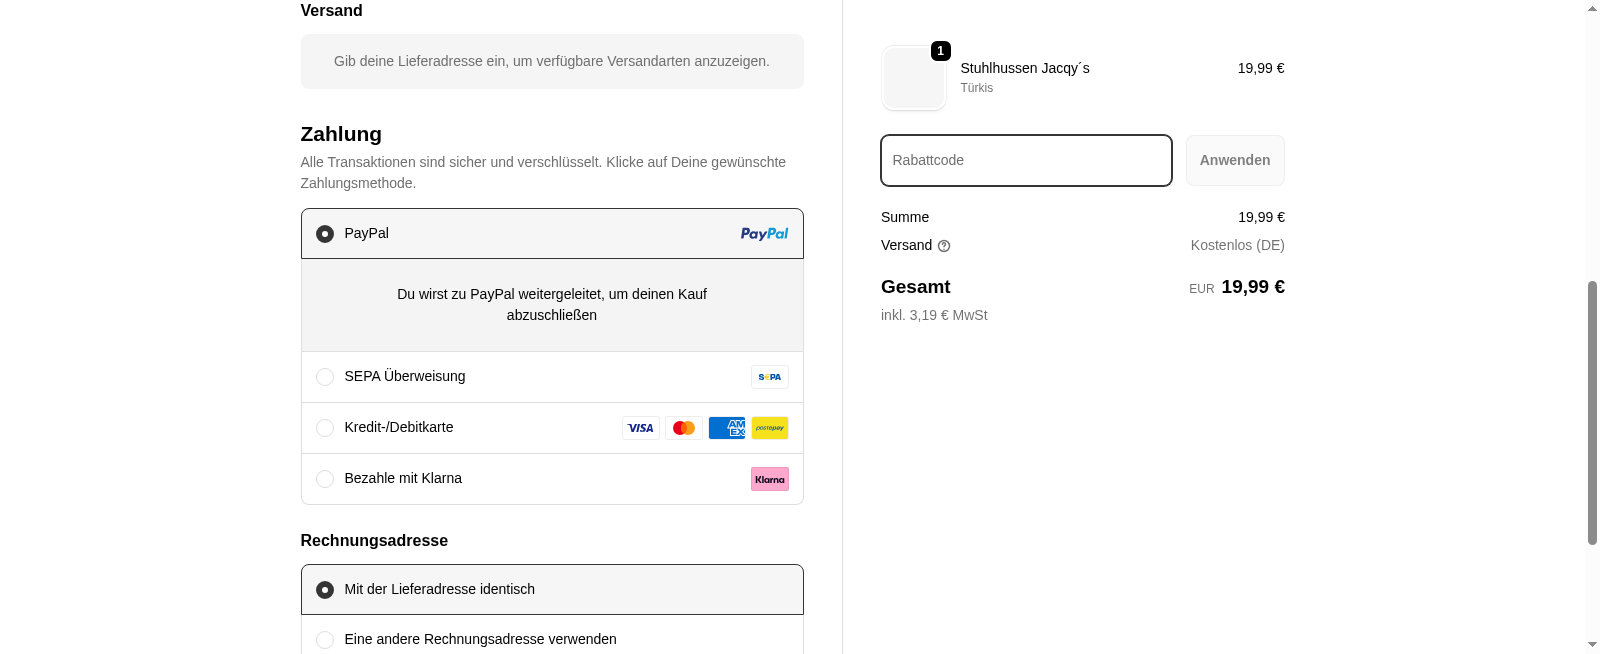Screen dimensions: 1600x654
Task: Open the Versand info question mark
Action: coord(944,245)
